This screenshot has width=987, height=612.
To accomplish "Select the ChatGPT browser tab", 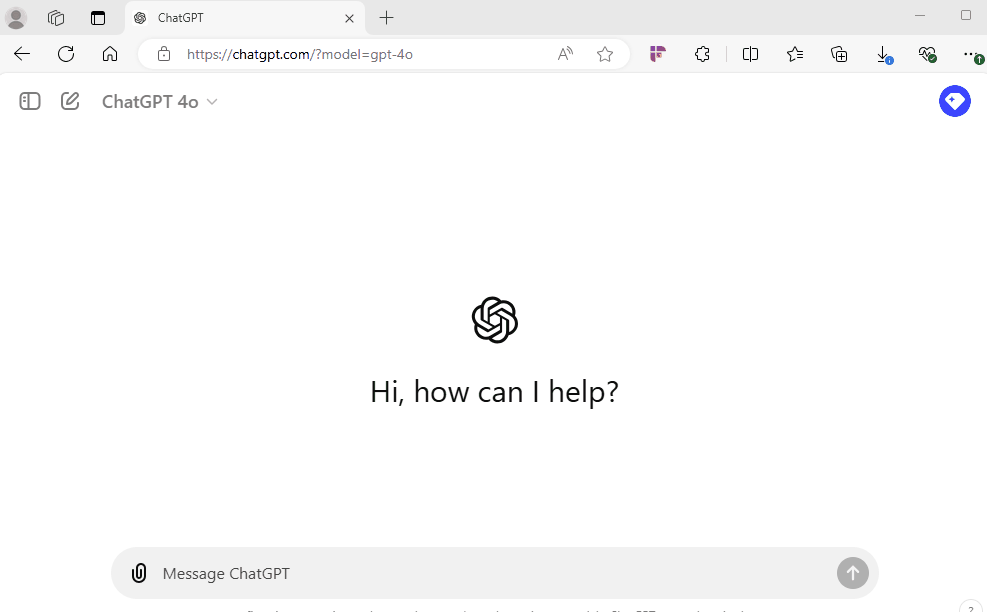I will tap(244, 18).
